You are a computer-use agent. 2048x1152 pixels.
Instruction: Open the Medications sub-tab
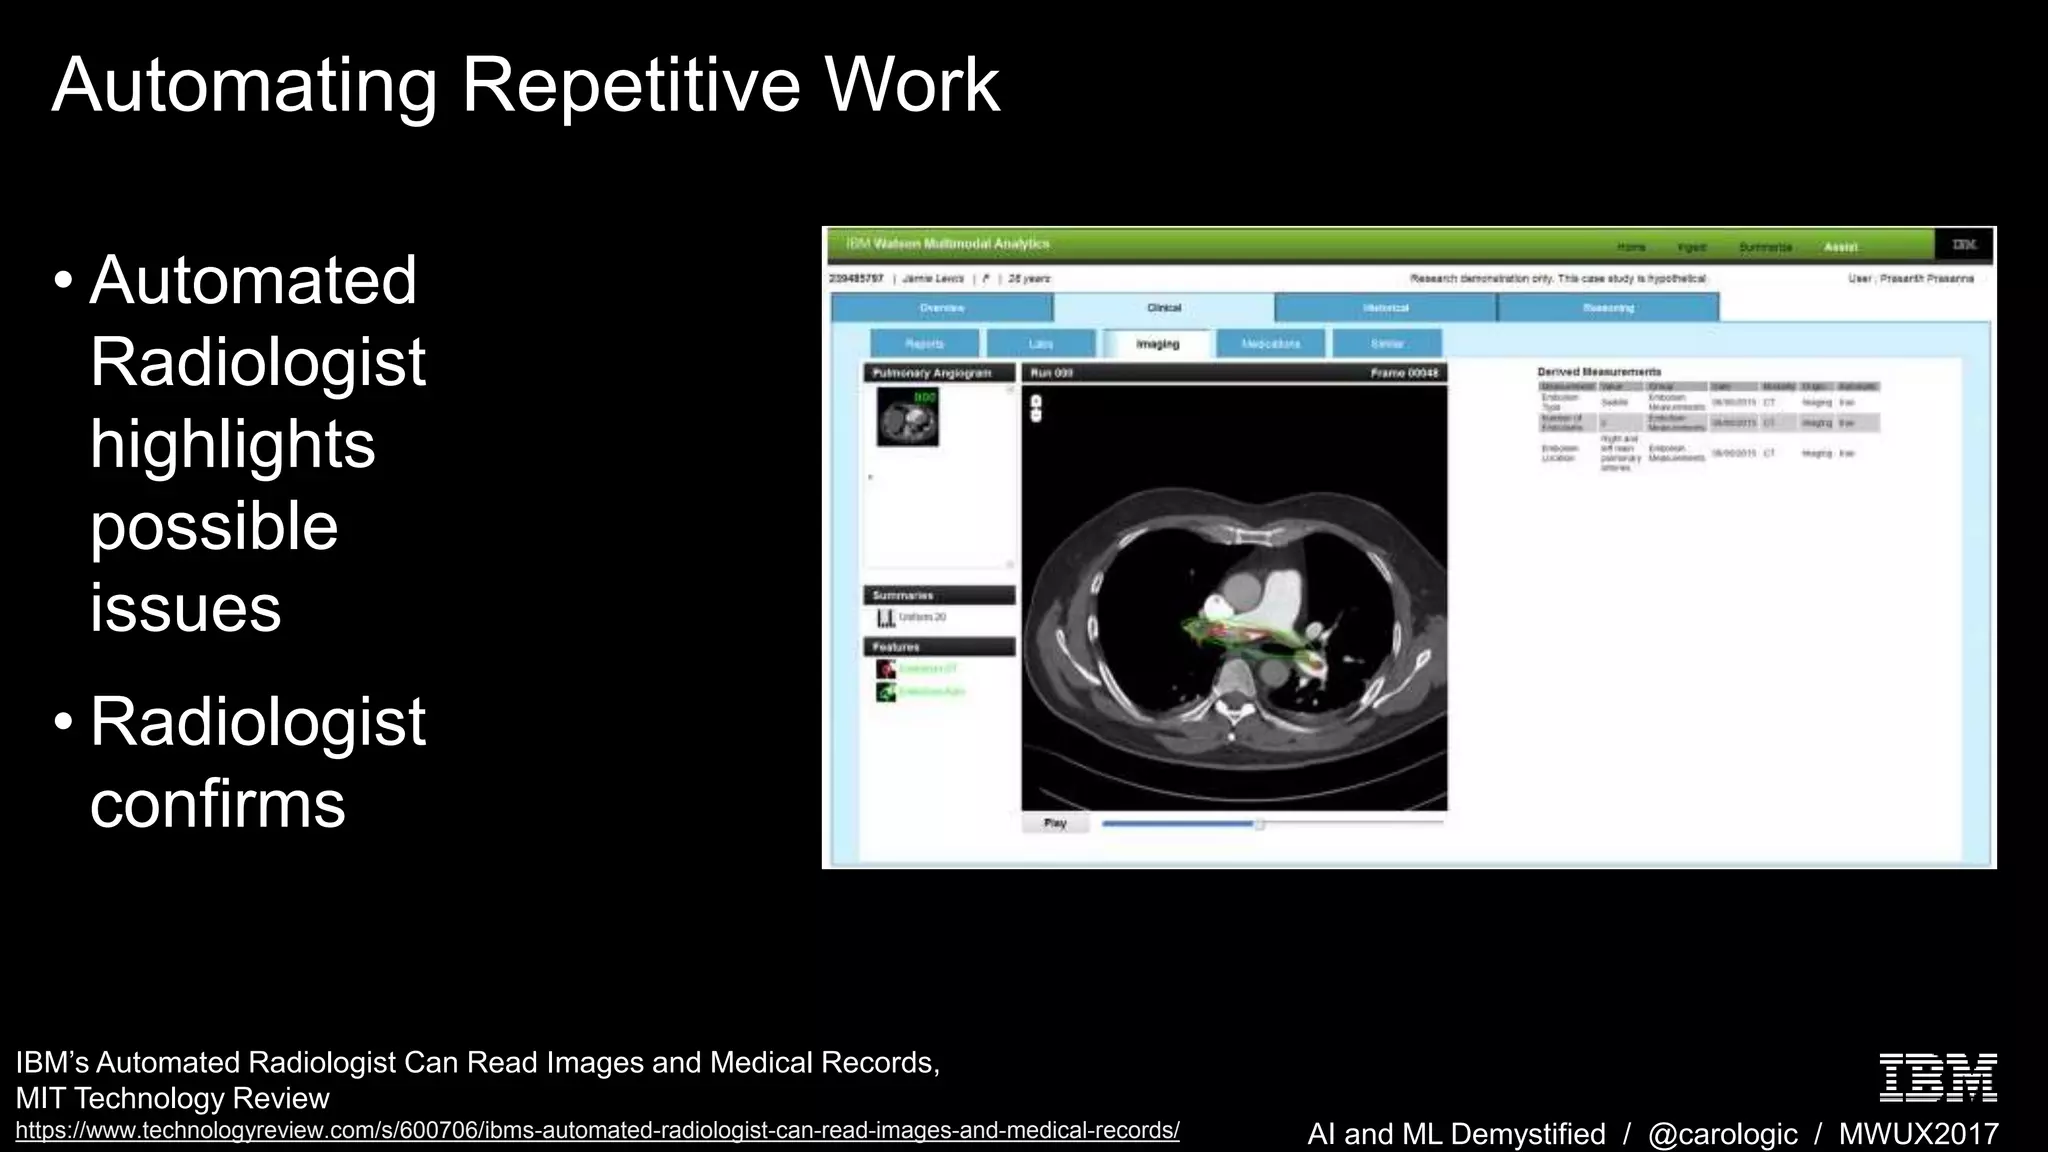pos(1271,344)
